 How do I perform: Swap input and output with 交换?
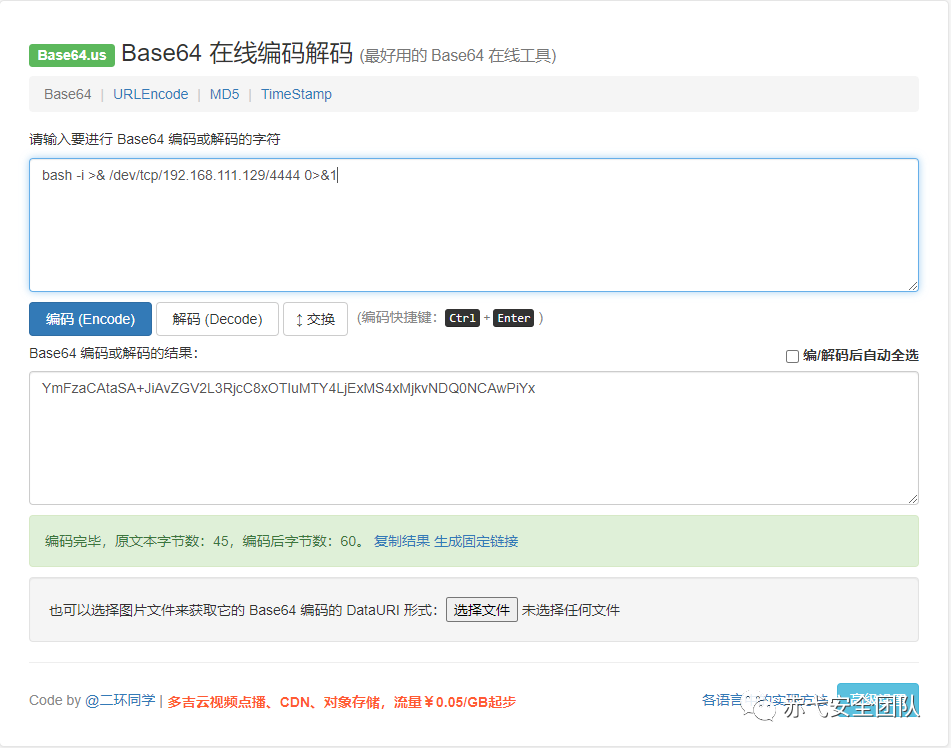(315, 319)
